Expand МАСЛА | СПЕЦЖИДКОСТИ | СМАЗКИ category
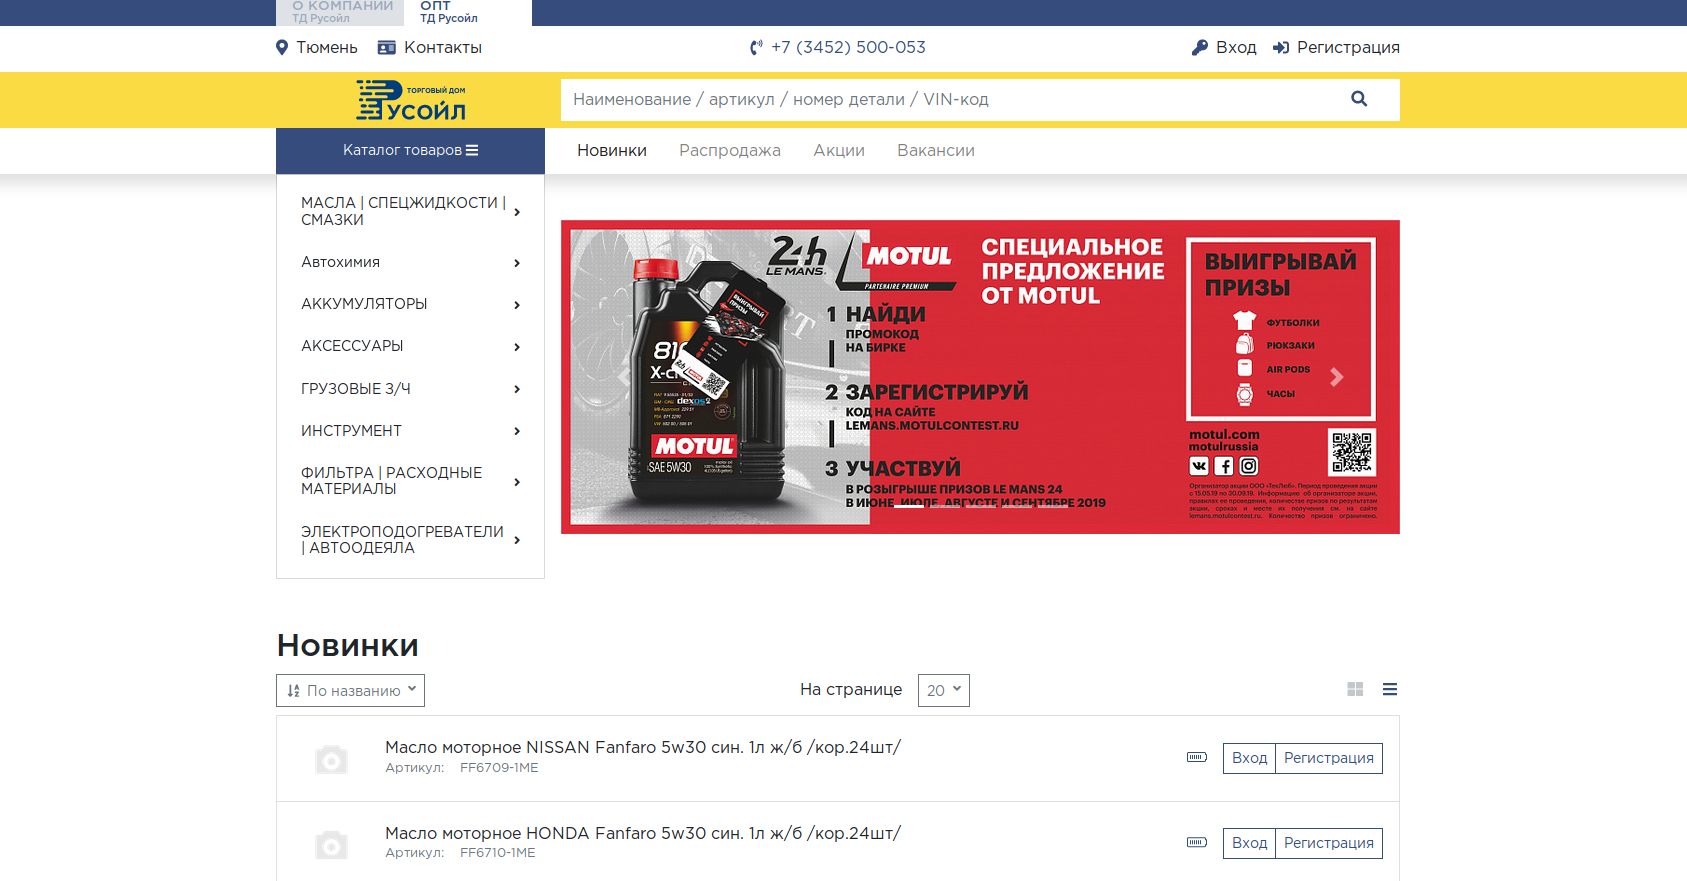1687x881 pixels. 410,211
